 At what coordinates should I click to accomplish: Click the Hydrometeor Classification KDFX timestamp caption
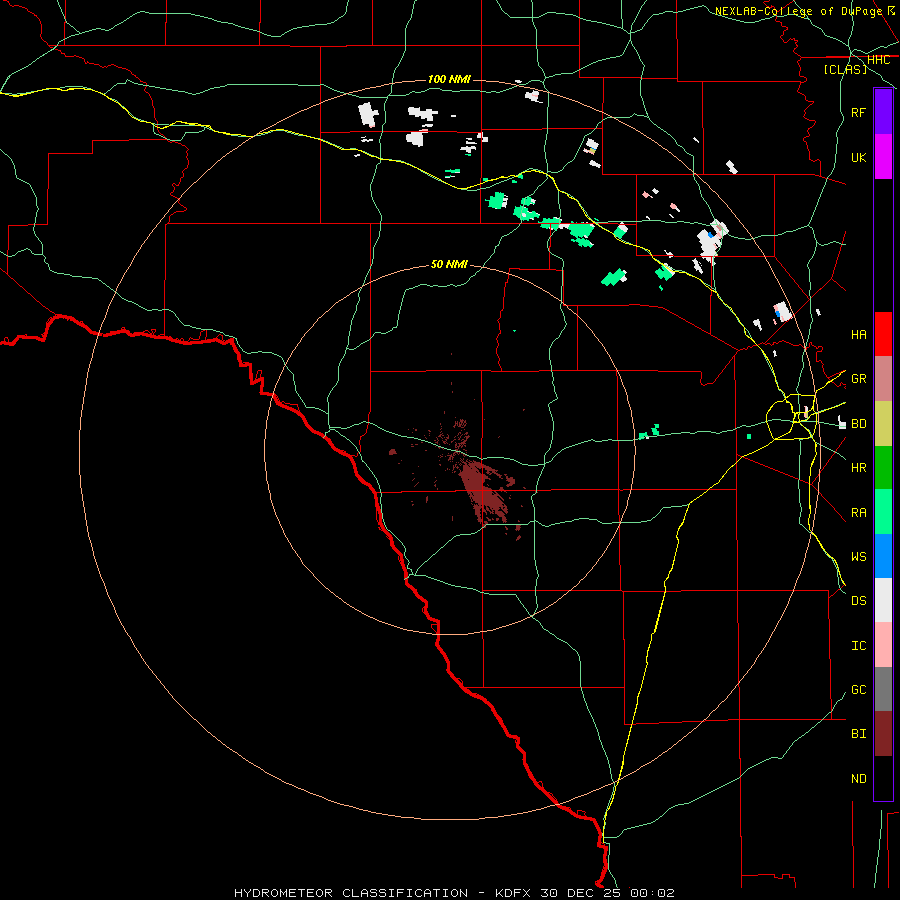point(454,893)
